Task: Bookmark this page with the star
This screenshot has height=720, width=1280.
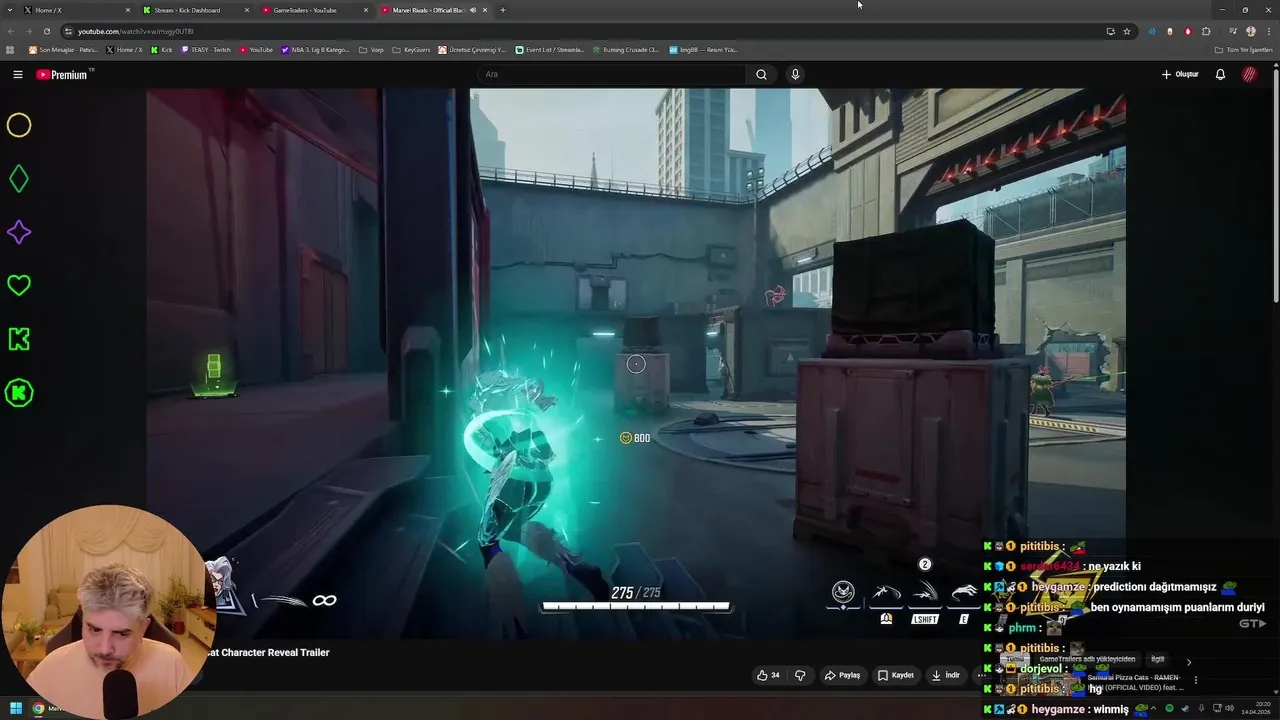Action: 1127,31
